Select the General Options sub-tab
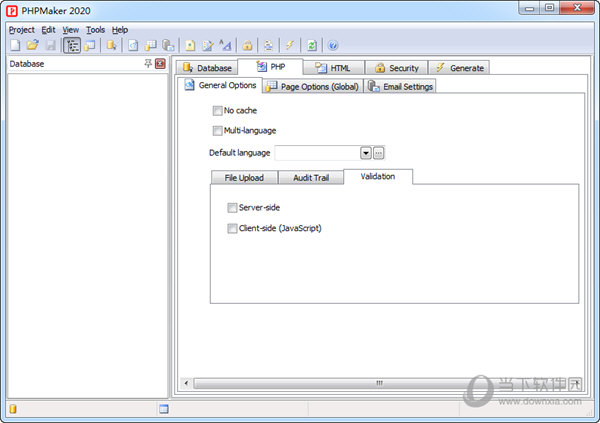 tap(220, 85)
